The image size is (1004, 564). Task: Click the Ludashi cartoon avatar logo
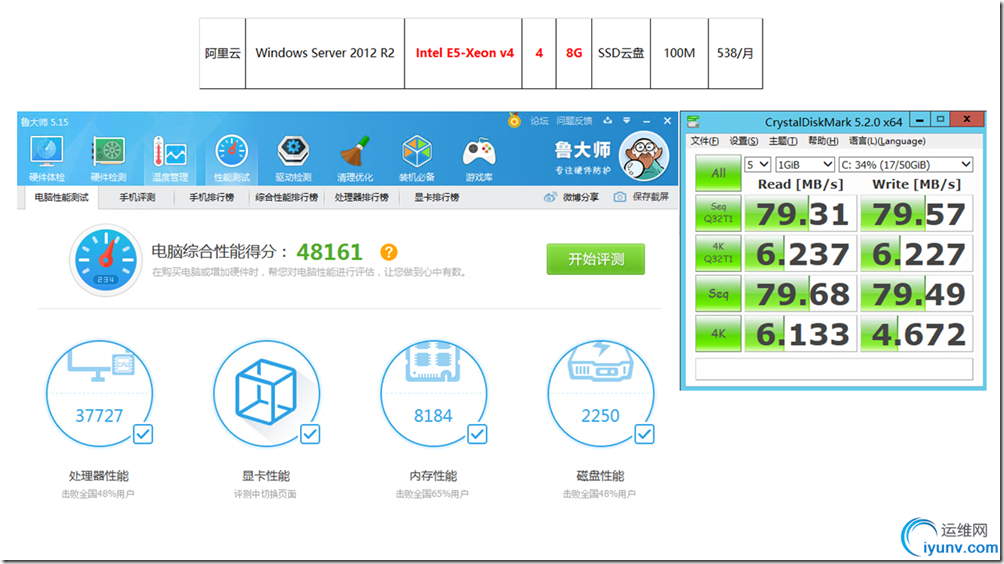pos(644,156)
